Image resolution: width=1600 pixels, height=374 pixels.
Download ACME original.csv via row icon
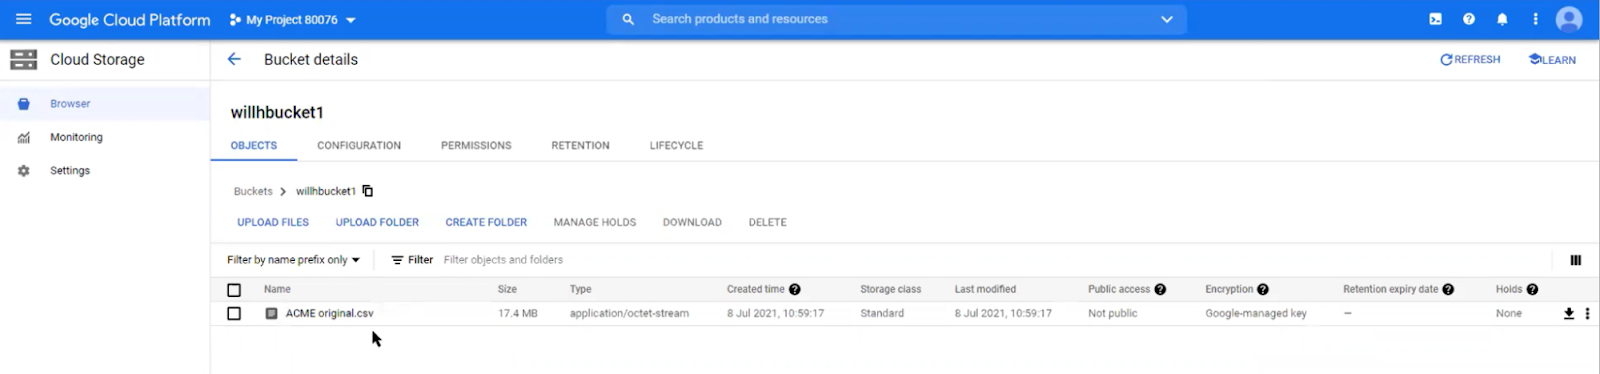tap(1569, 313)
